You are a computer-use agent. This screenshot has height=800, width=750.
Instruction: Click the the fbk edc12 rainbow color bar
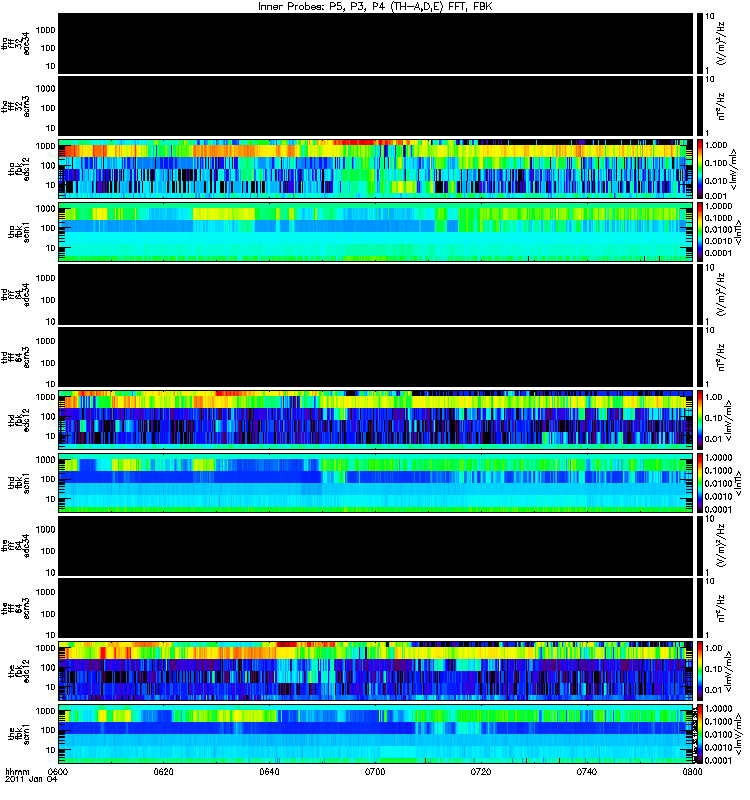[700, 671]
